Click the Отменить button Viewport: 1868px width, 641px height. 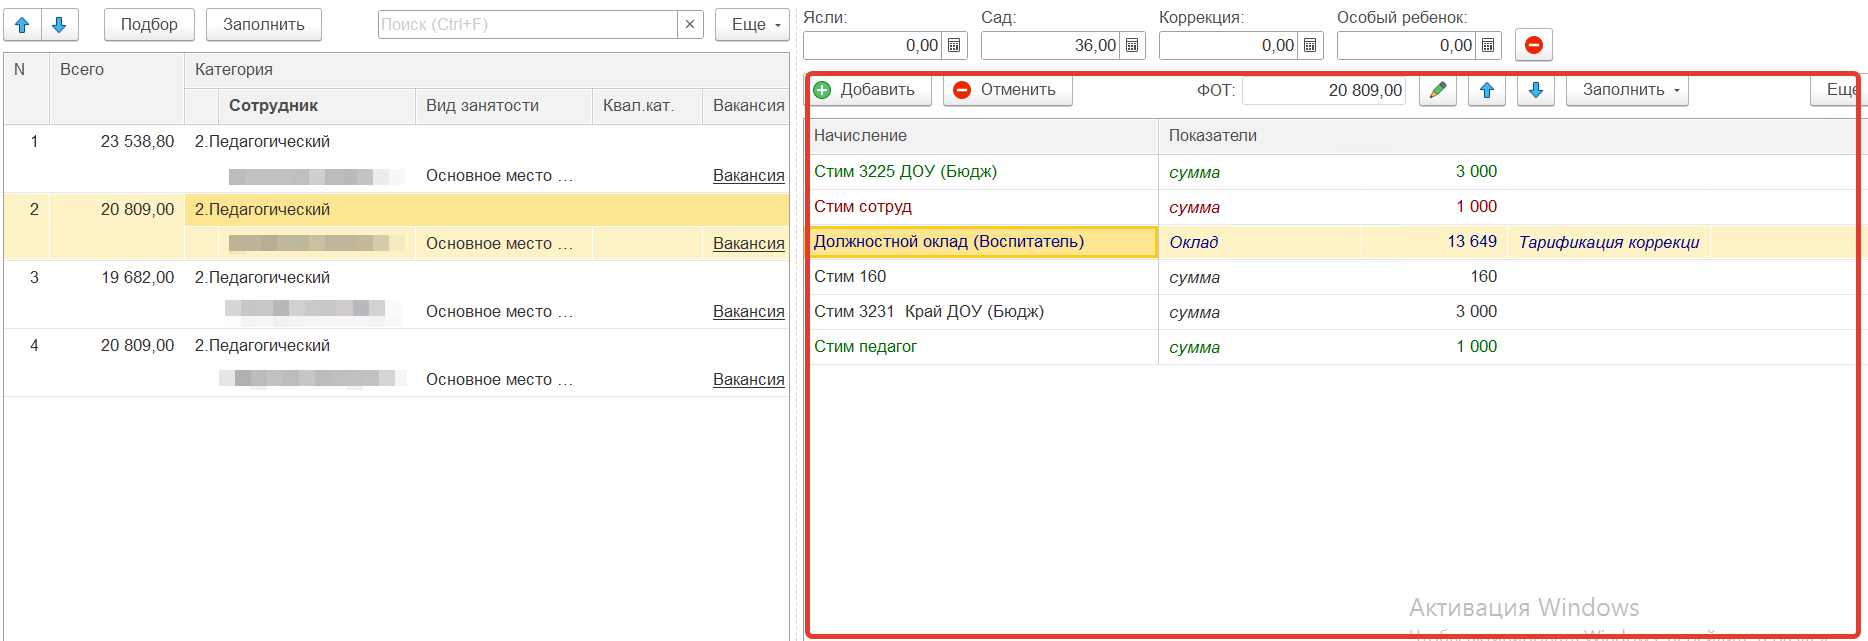[1006, 90]
